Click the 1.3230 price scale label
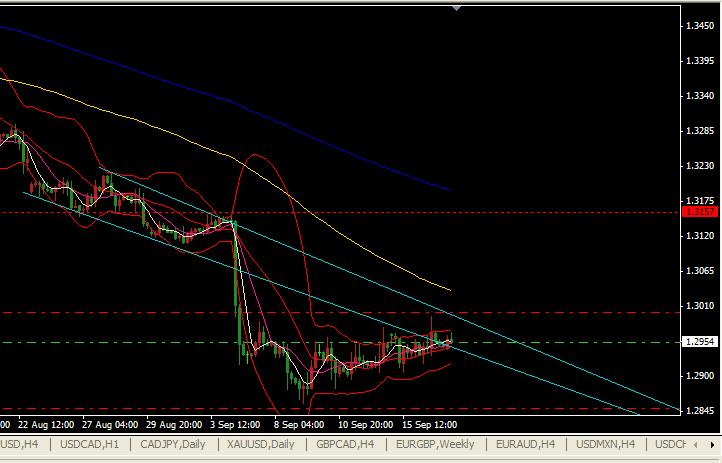Image resolution: width=722 pixels, height=463 pixels. click(700, 166)
